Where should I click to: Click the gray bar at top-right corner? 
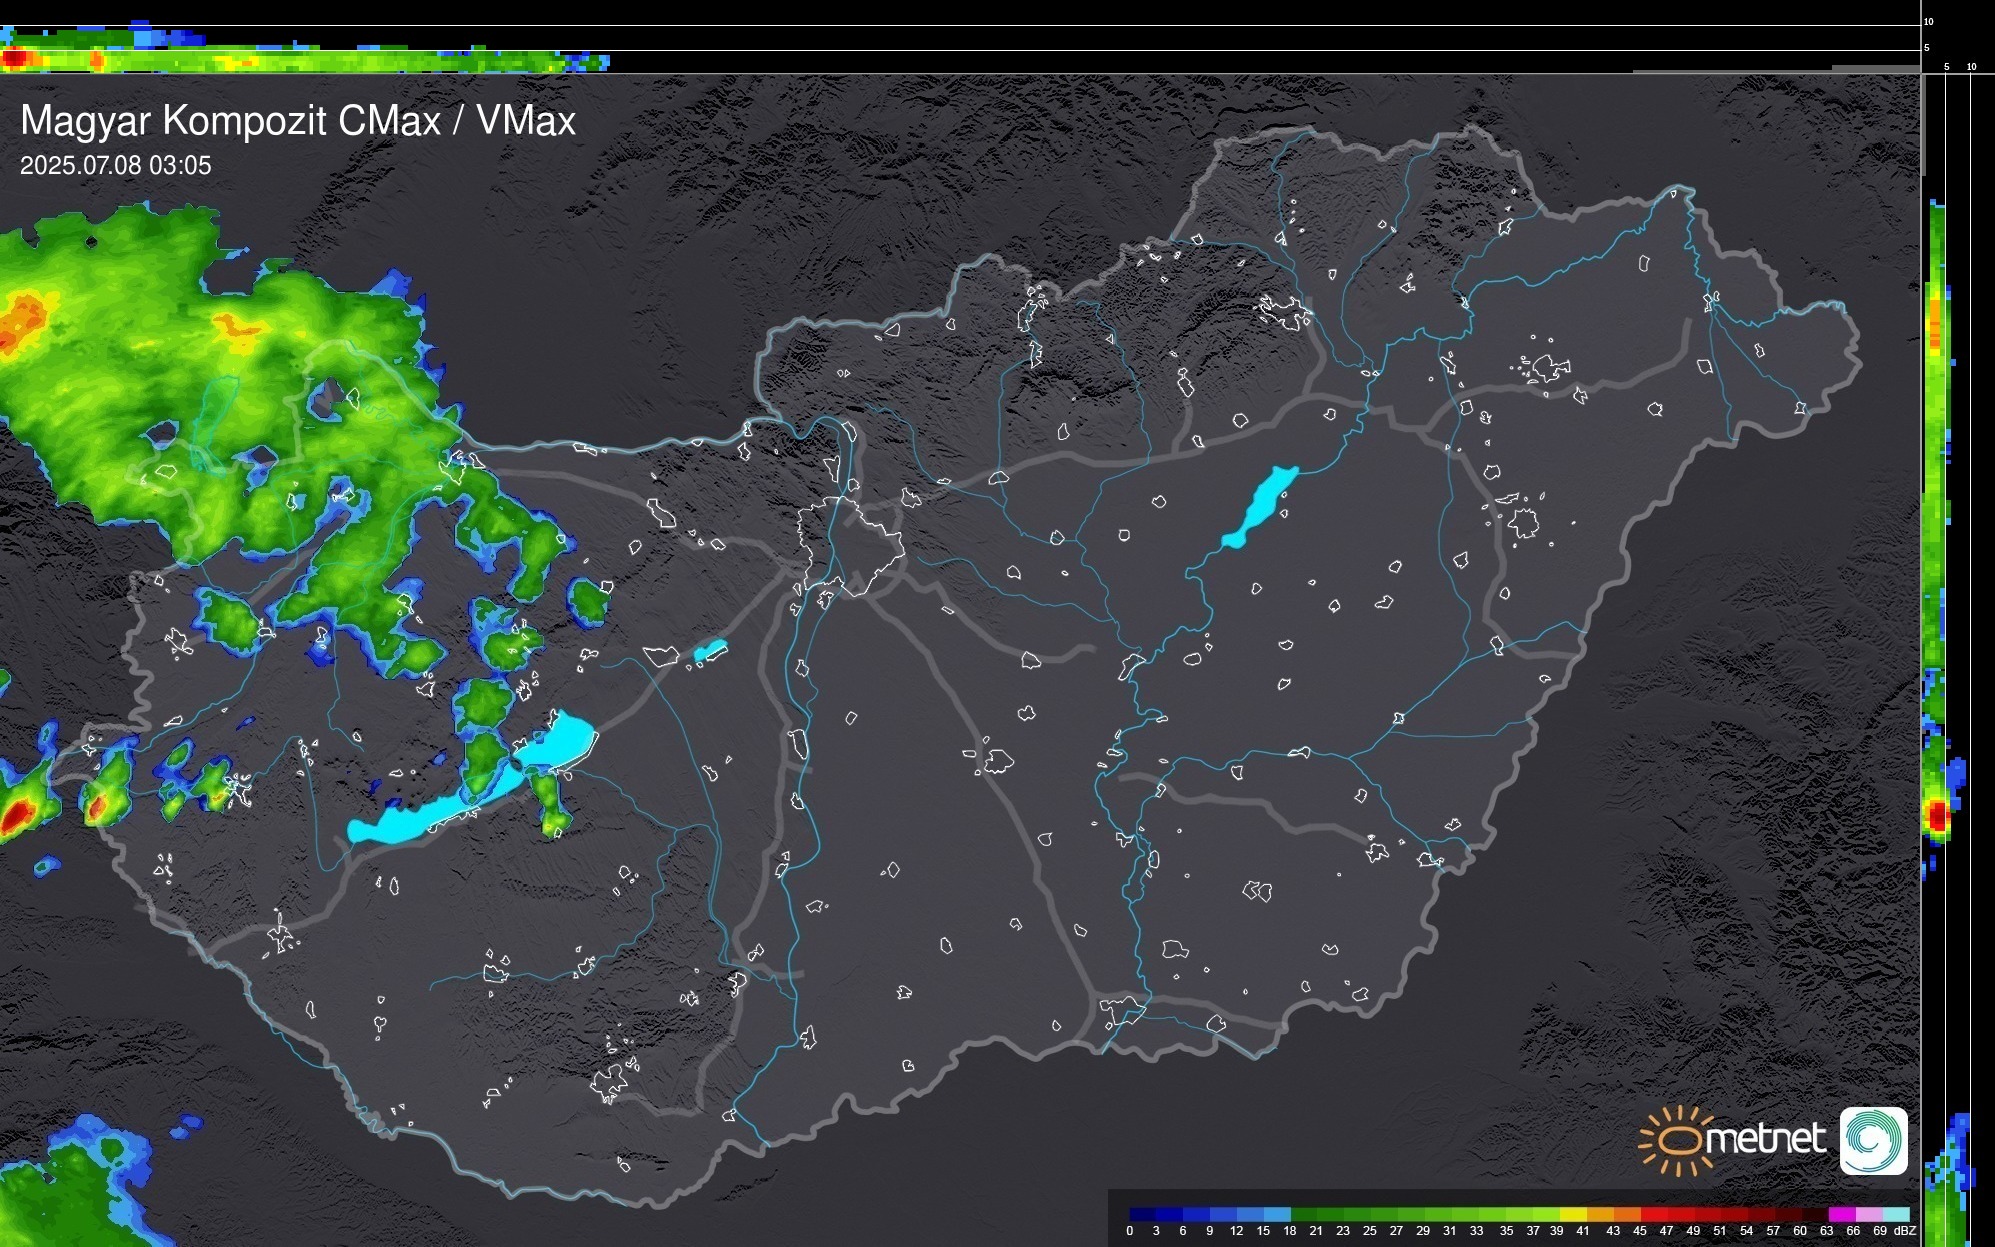tap(1875, 69)
